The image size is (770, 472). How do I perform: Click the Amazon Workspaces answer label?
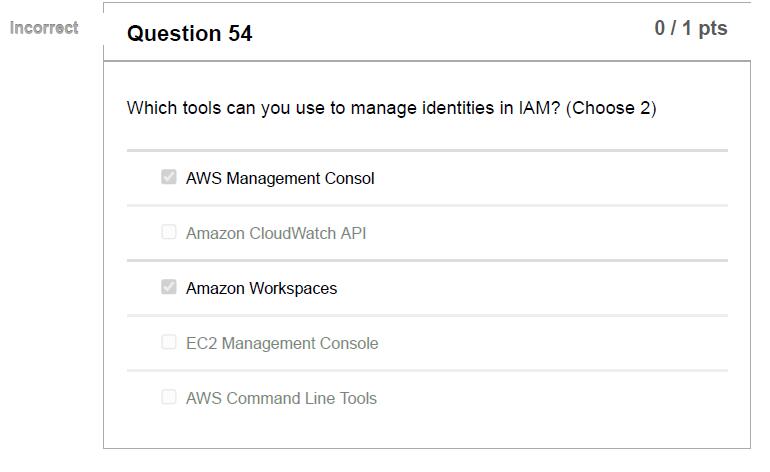[261, 289]
